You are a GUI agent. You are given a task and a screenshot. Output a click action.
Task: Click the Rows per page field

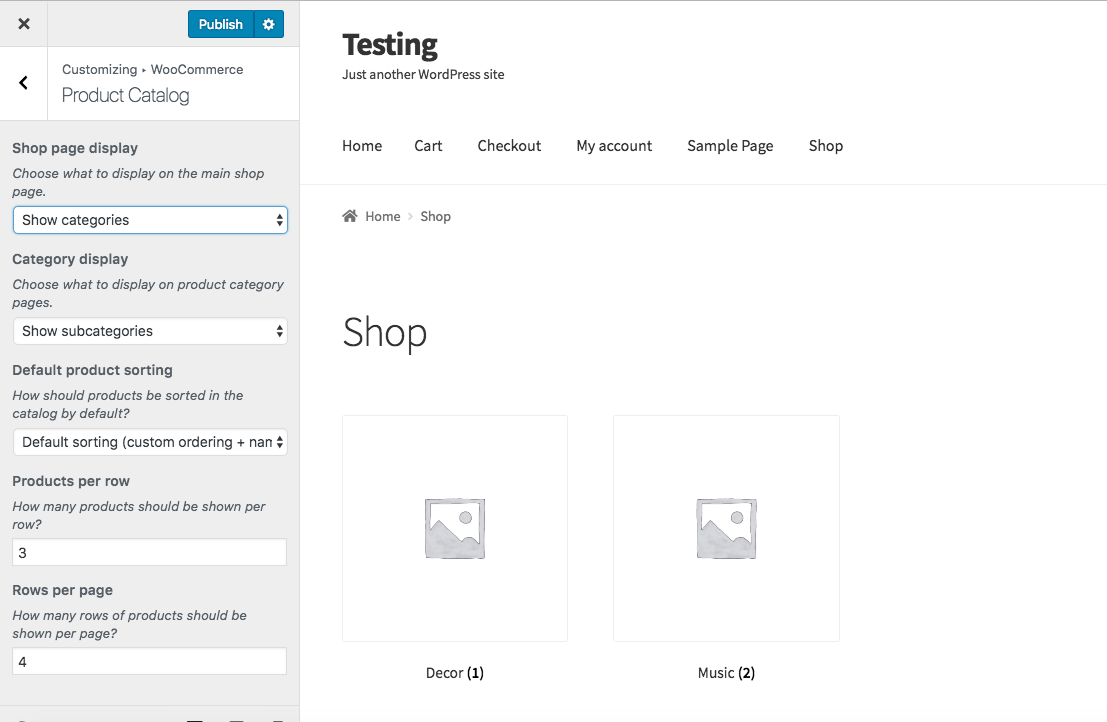(x=150, y=662)
